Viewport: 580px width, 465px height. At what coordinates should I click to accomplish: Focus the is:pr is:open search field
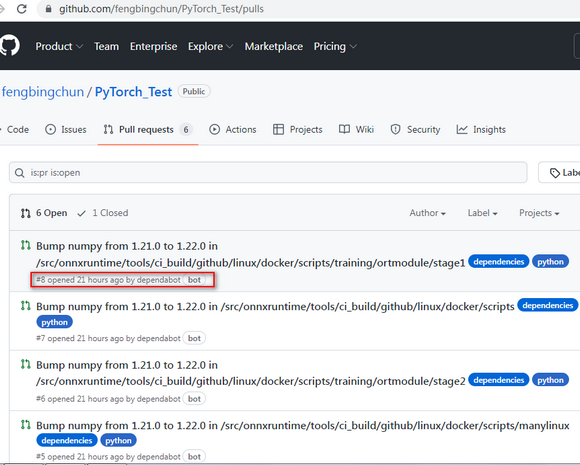coord(268,172)
